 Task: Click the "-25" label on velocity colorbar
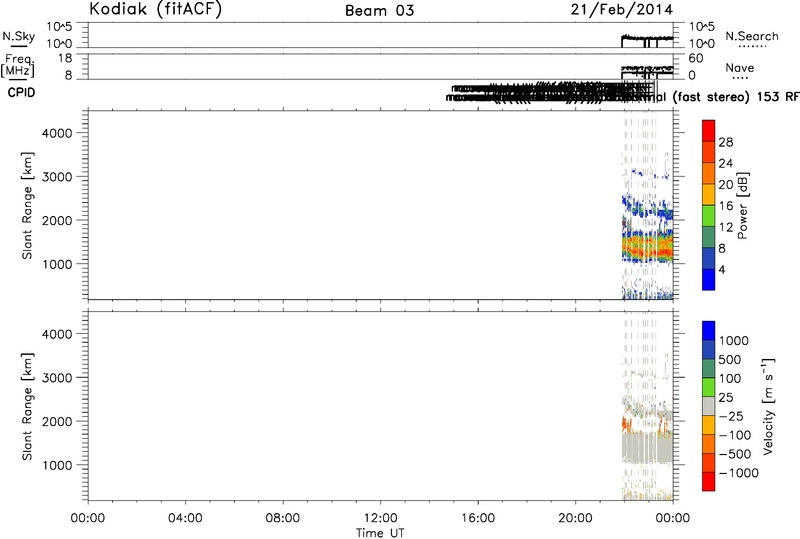click(x=731, y=416)
